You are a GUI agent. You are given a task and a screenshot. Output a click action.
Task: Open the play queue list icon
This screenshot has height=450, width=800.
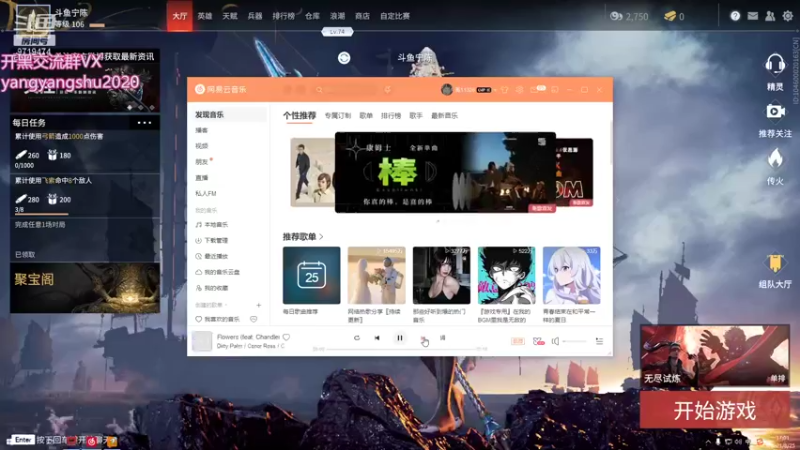pos(599,341)
